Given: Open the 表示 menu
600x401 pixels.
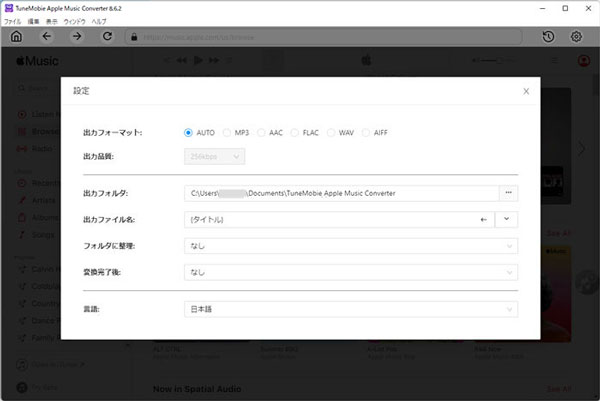Looking at the screenshot, I should (x=52, y=21).
